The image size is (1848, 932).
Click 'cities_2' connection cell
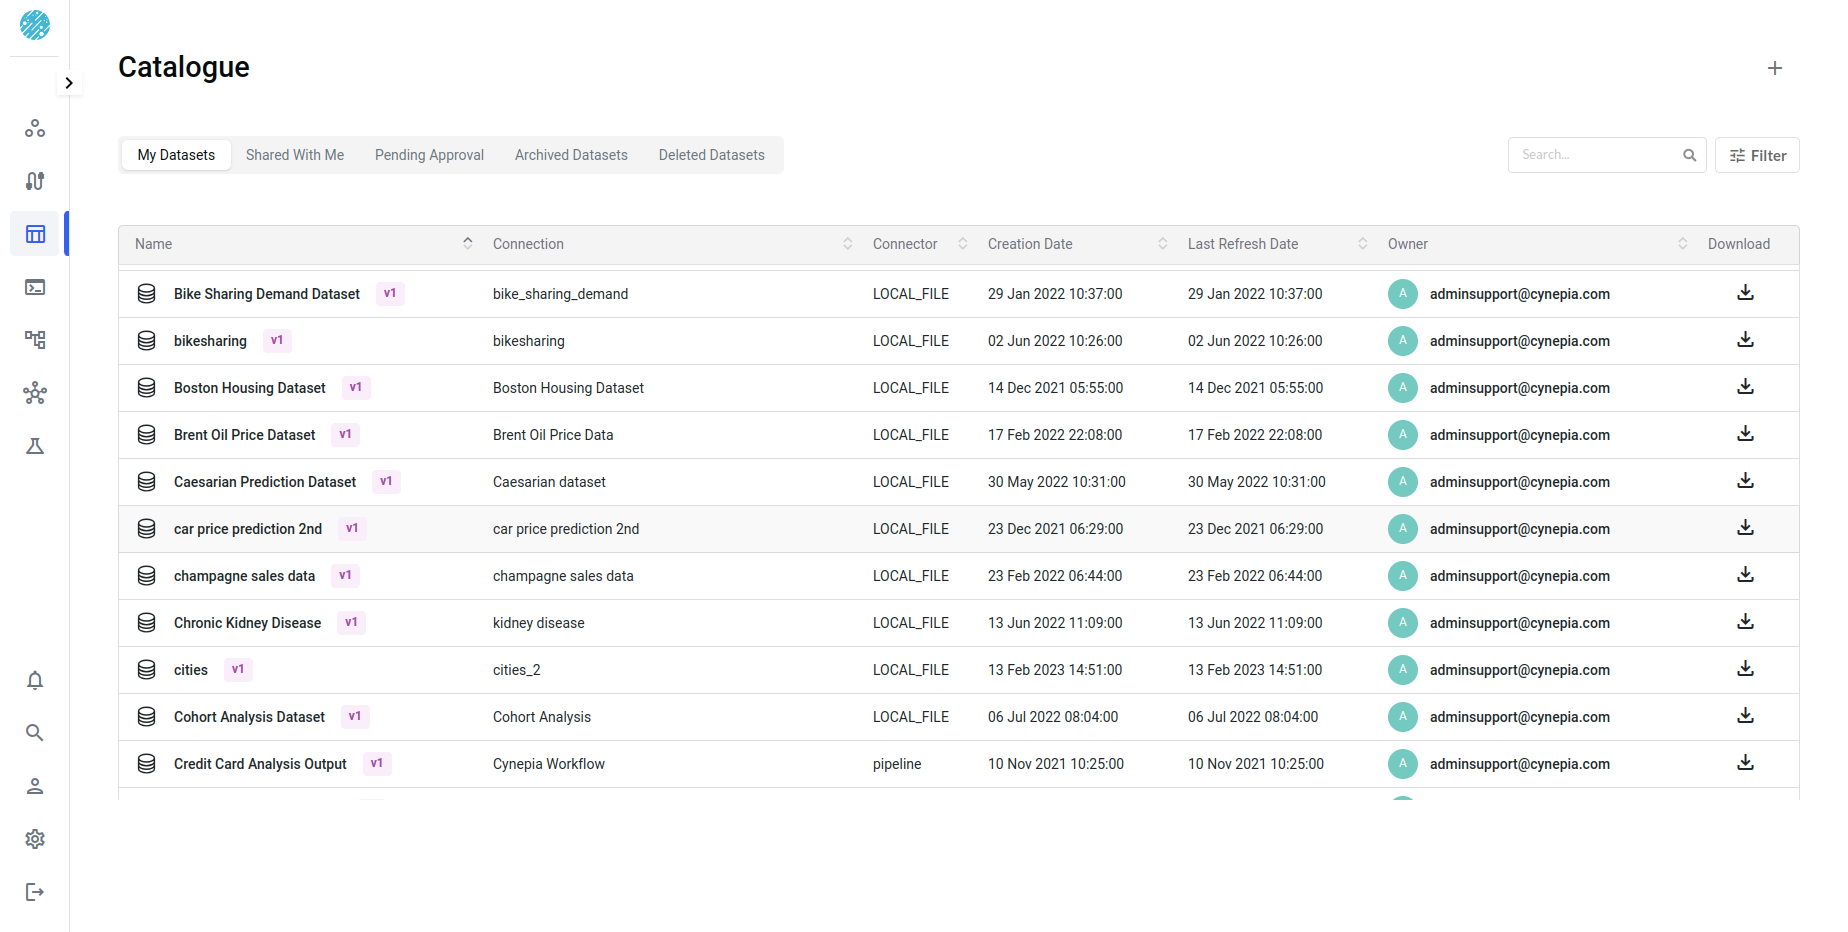[x=517, y=670]
